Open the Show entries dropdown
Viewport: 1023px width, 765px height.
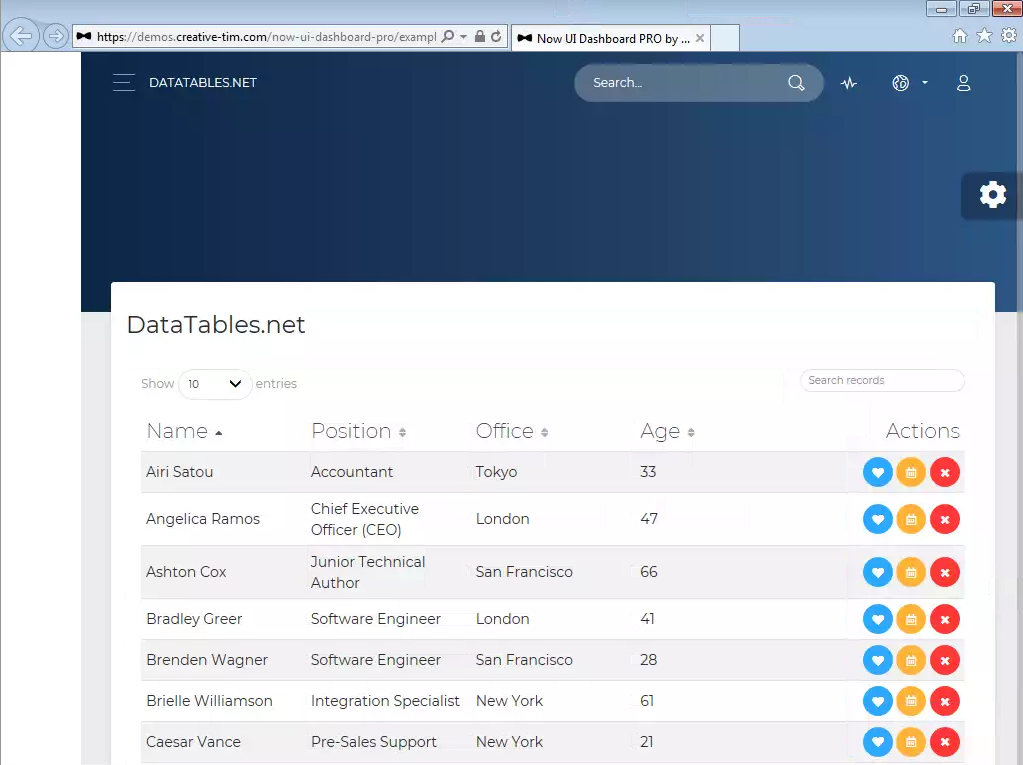pyautogui.click(x=214, y=384)
